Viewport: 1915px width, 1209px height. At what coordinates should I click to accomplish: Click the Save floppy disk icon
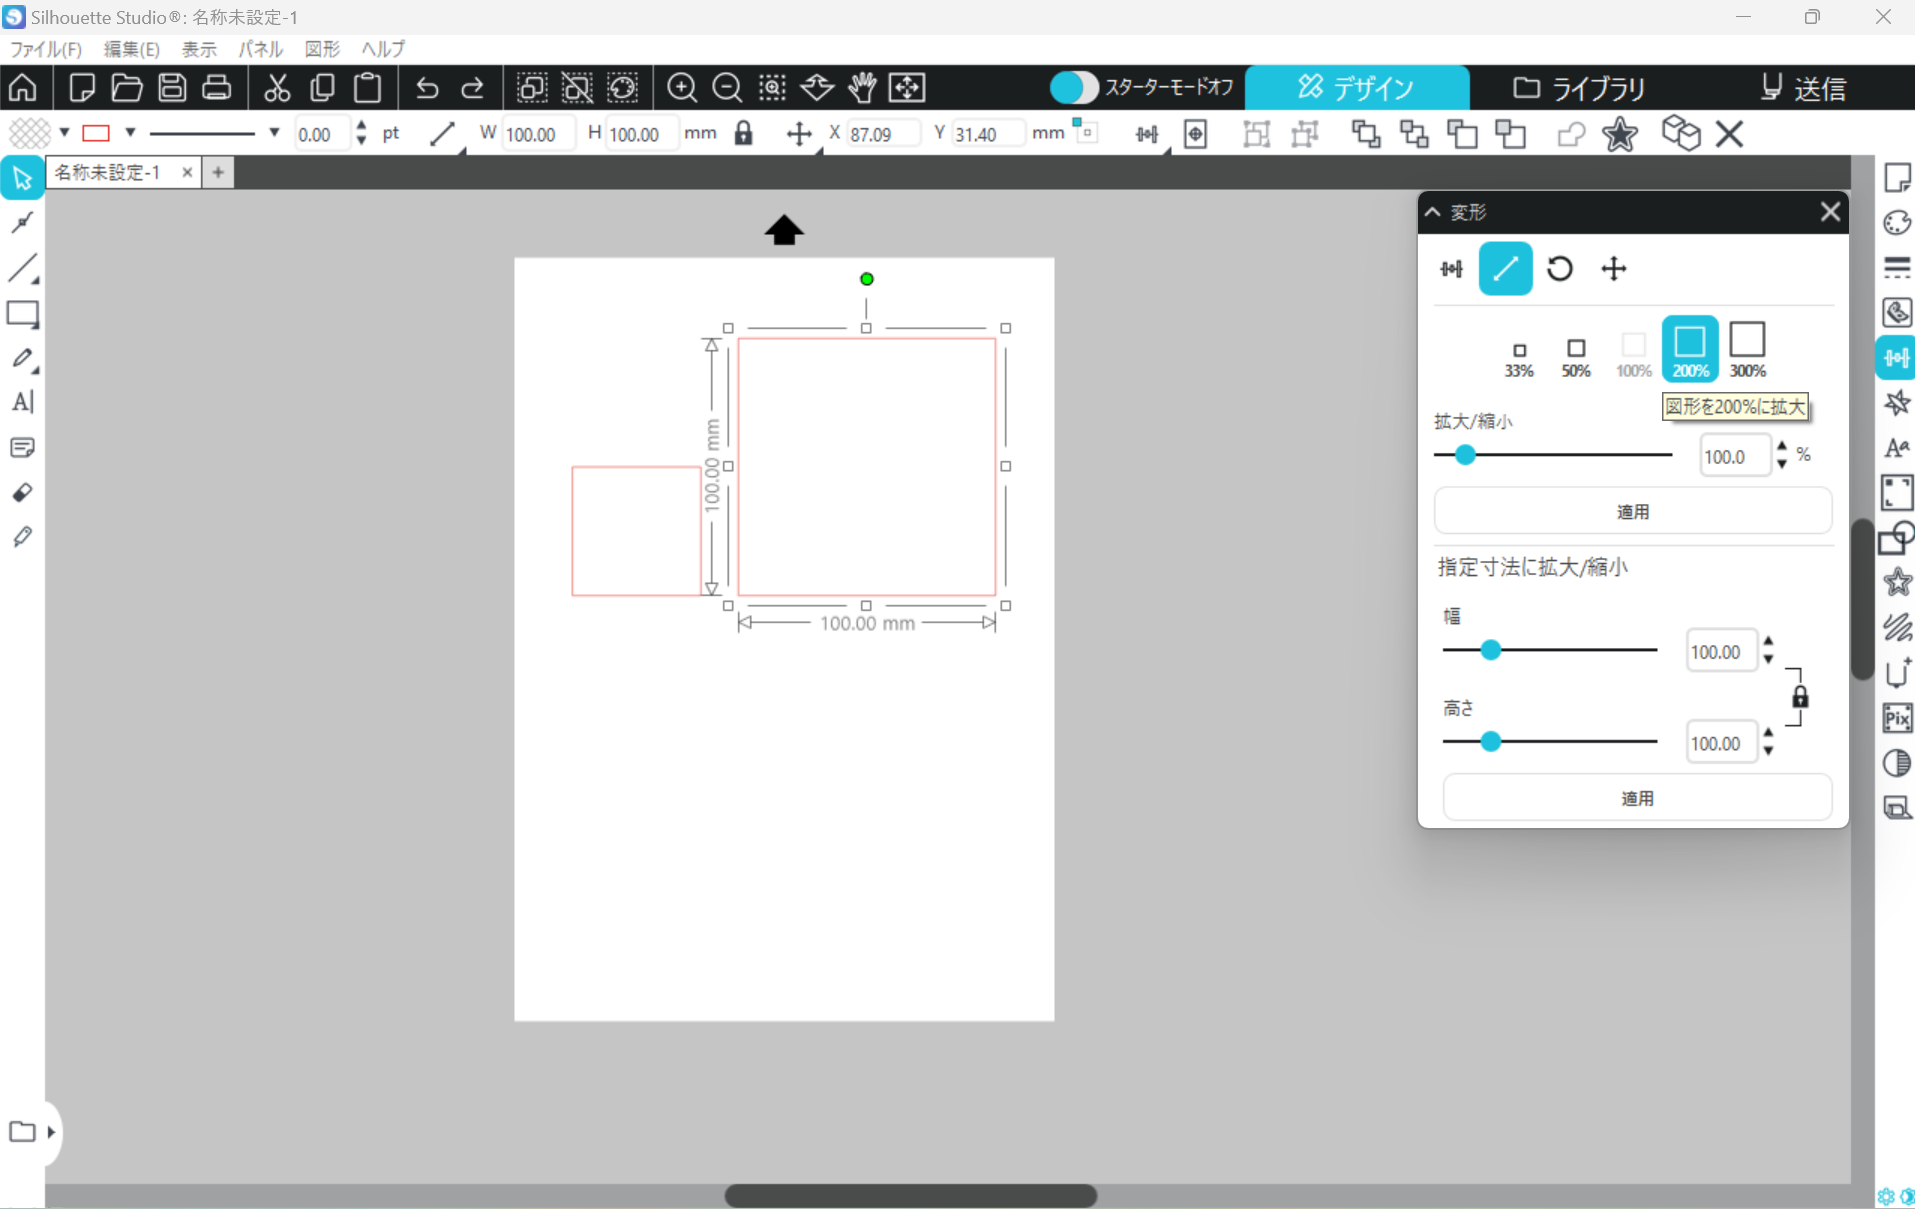[172, 88]
